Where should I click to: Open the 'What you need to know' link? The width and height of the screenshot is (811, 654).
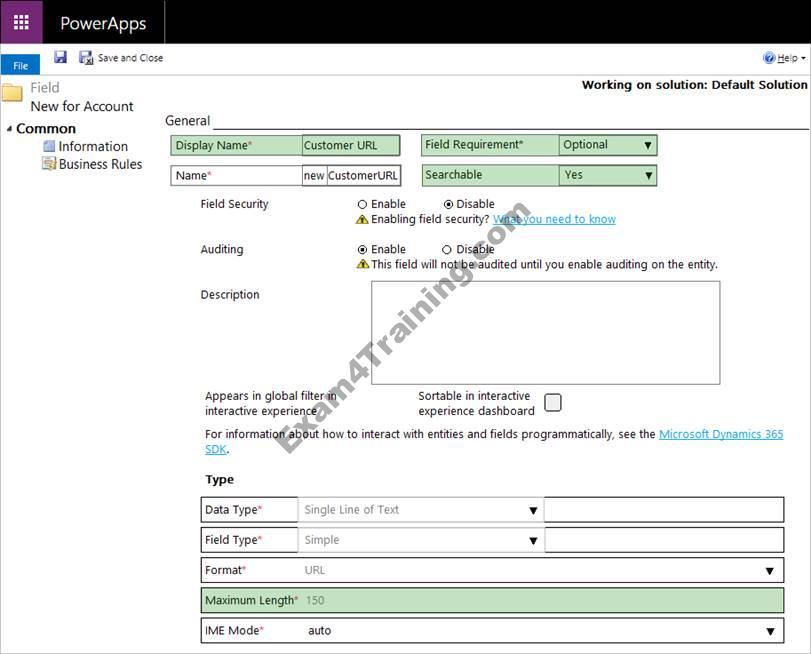click(554, 219)
